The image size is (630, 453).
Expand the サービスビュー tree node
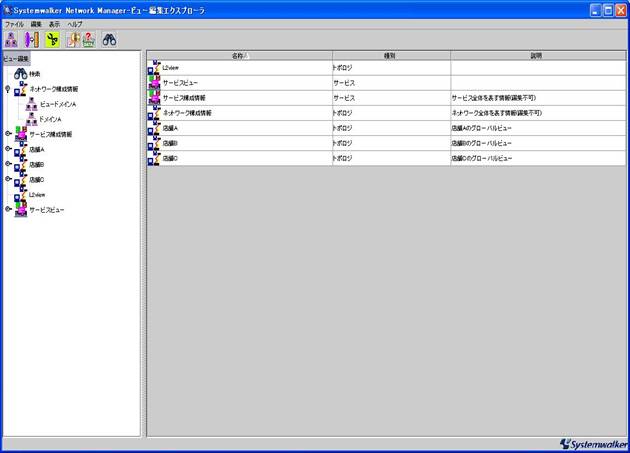pyautogui.click(x=8, y=209)
